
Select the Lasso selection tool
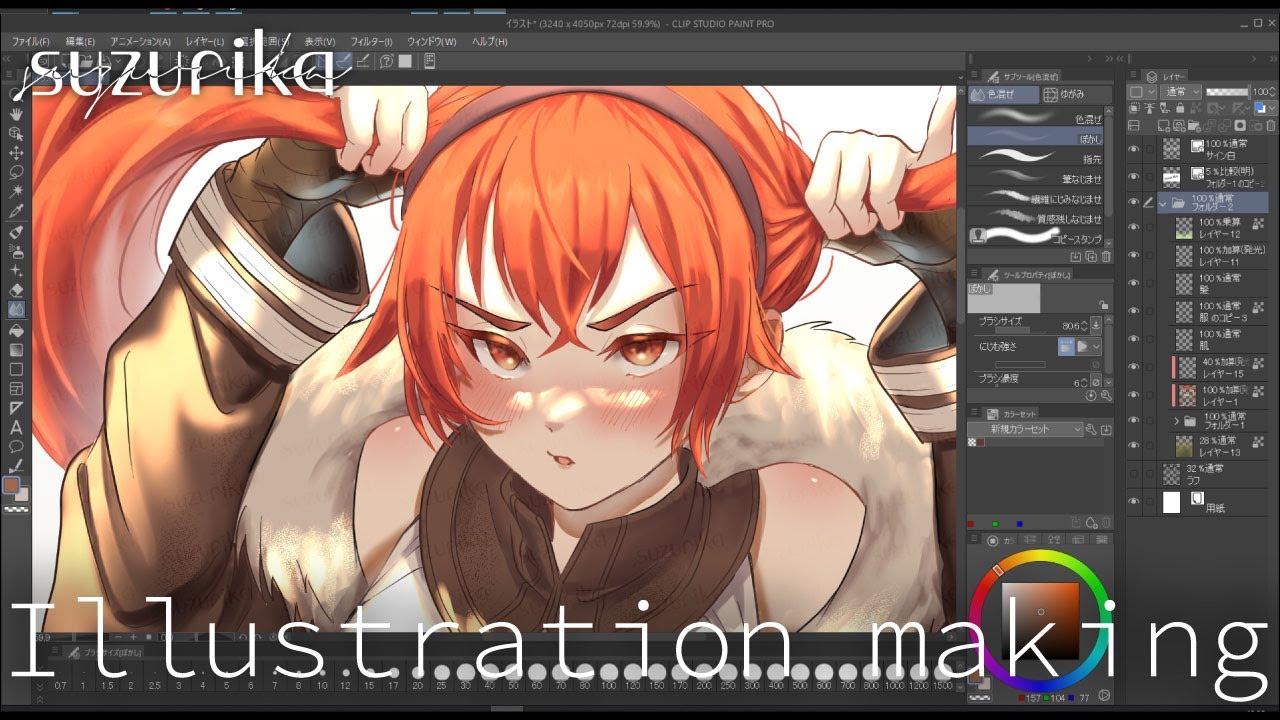click(x=16, y=172)
